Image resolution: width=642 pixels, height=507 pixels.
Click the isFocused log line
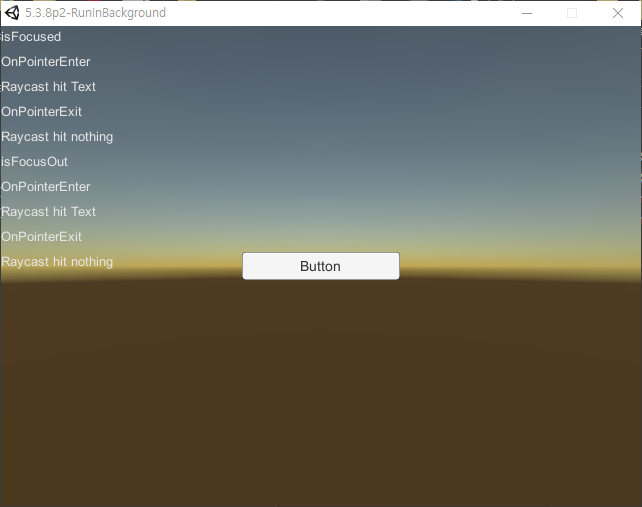click(31, 37)
